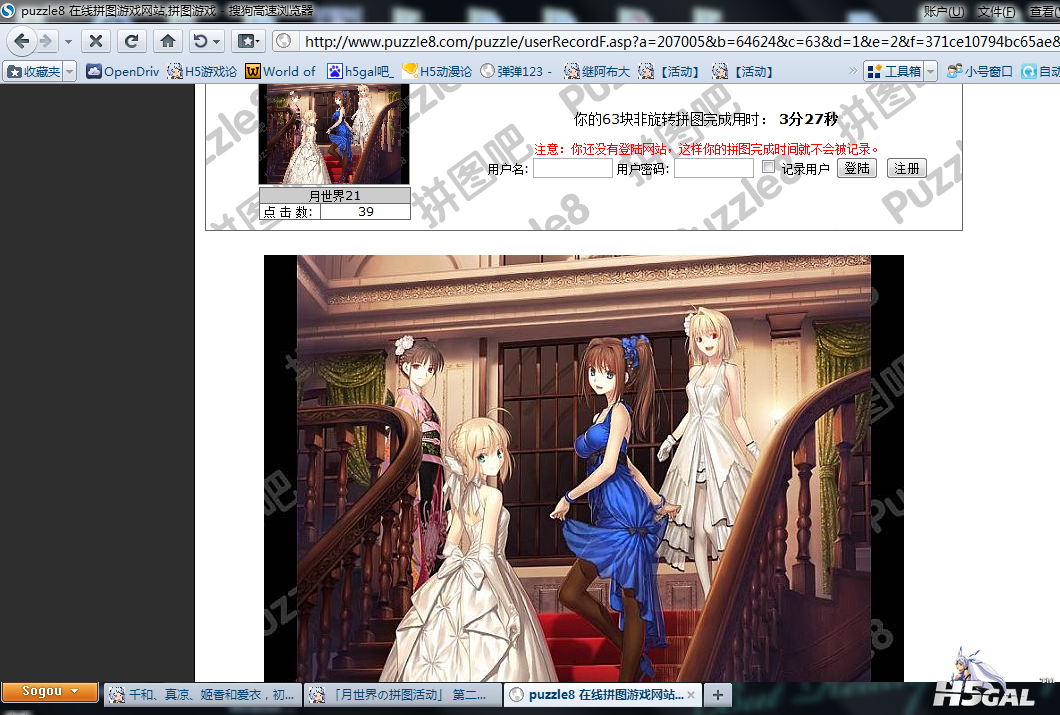This screenshot has width=1060, height=715.
Task: Go to the browser home page icon
Action: pyautogui.click(x=168, y=41)
